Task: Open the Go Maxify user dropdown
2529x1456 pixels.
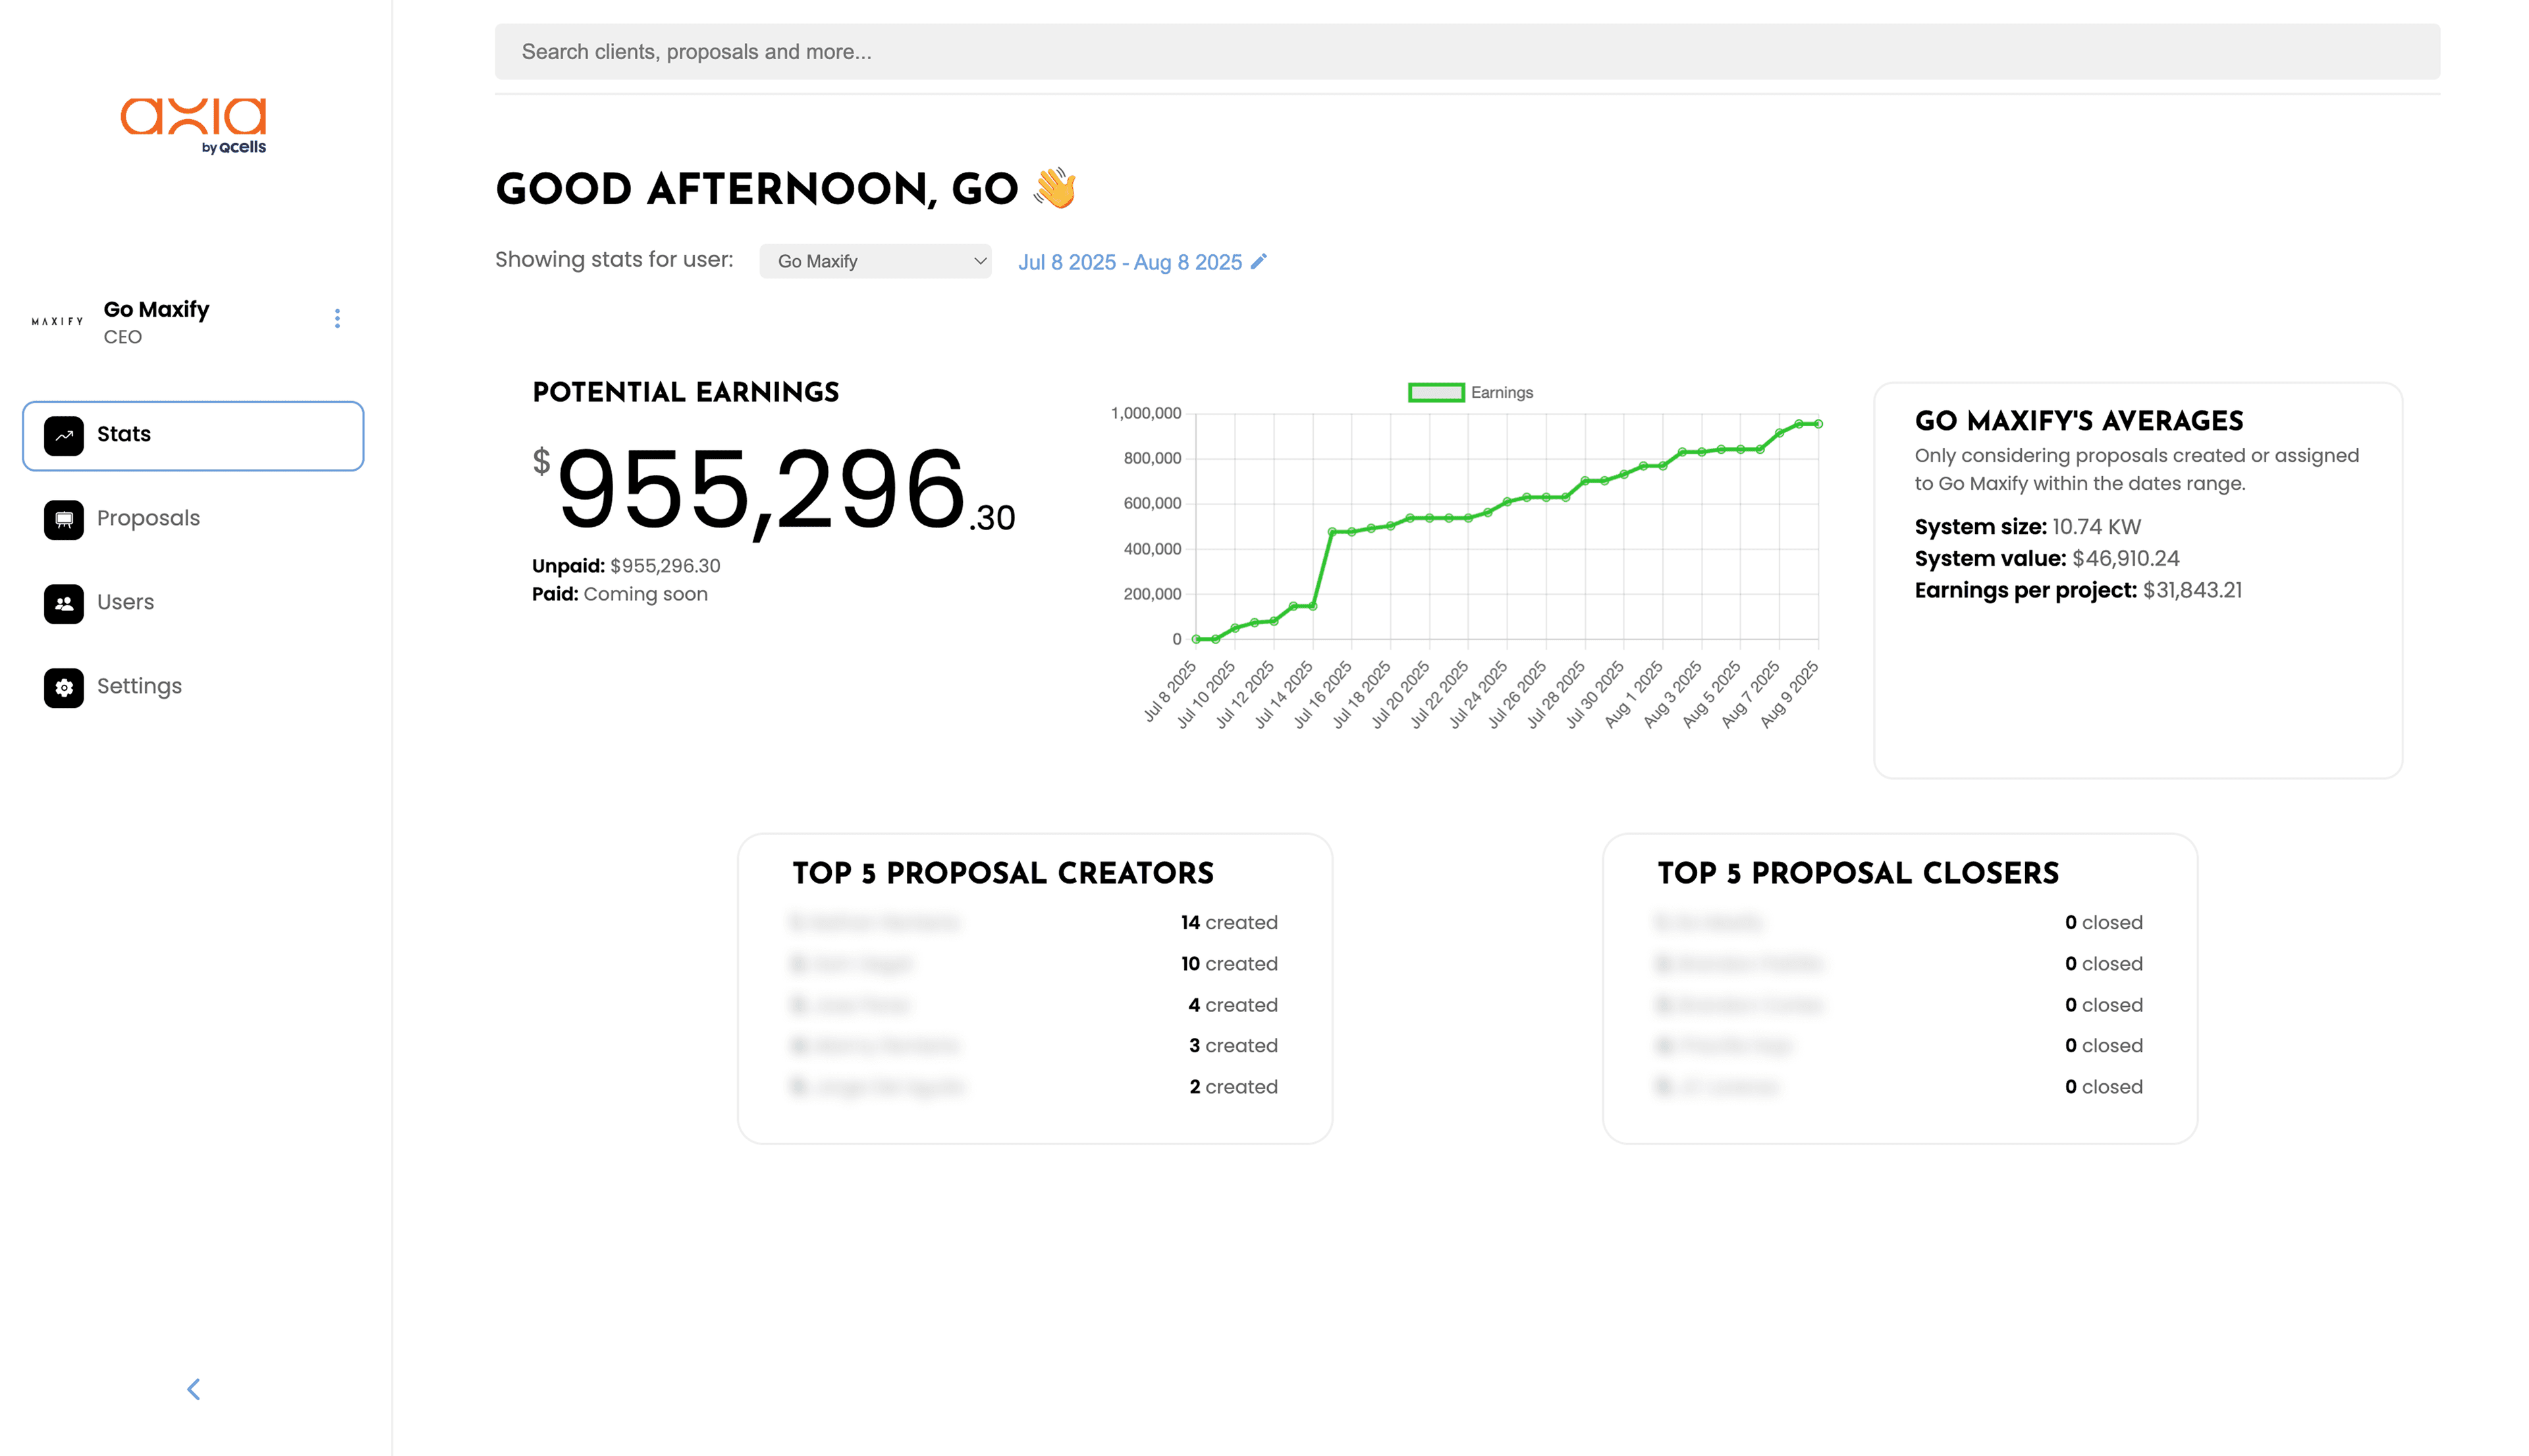Action: click(875, 261)
